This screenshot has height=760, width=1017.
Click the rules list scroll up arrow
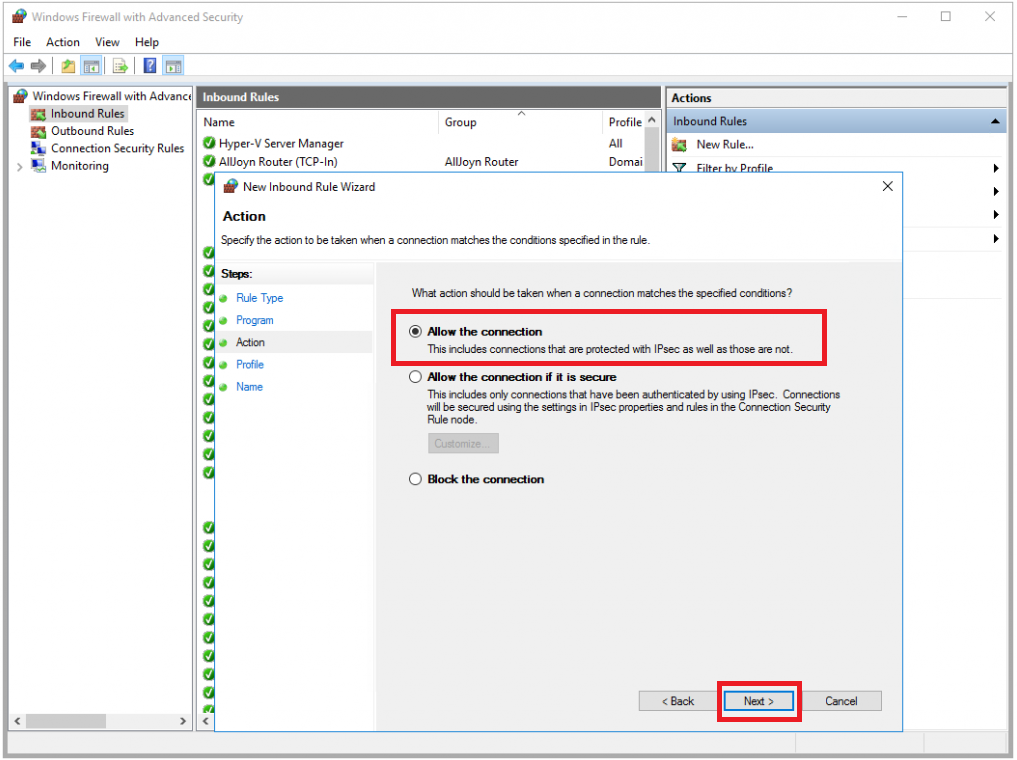652,121
